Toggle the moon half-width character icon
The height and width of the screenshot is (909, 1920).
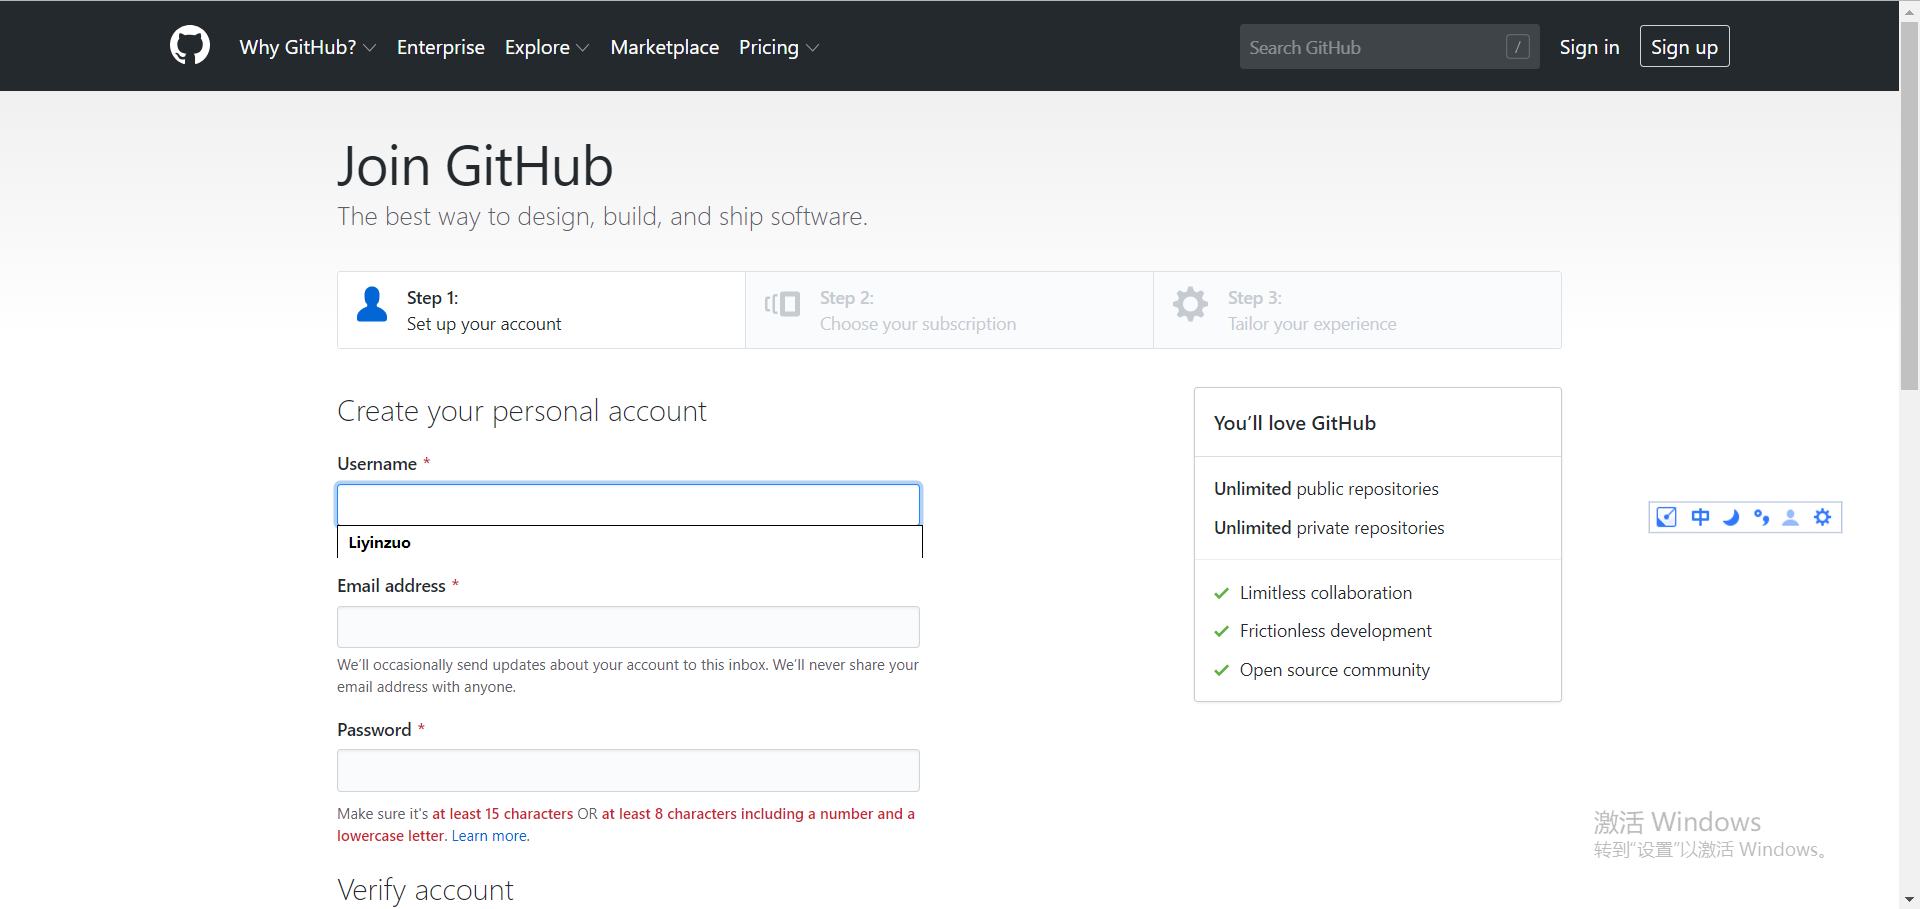(x=1731, y=517)
